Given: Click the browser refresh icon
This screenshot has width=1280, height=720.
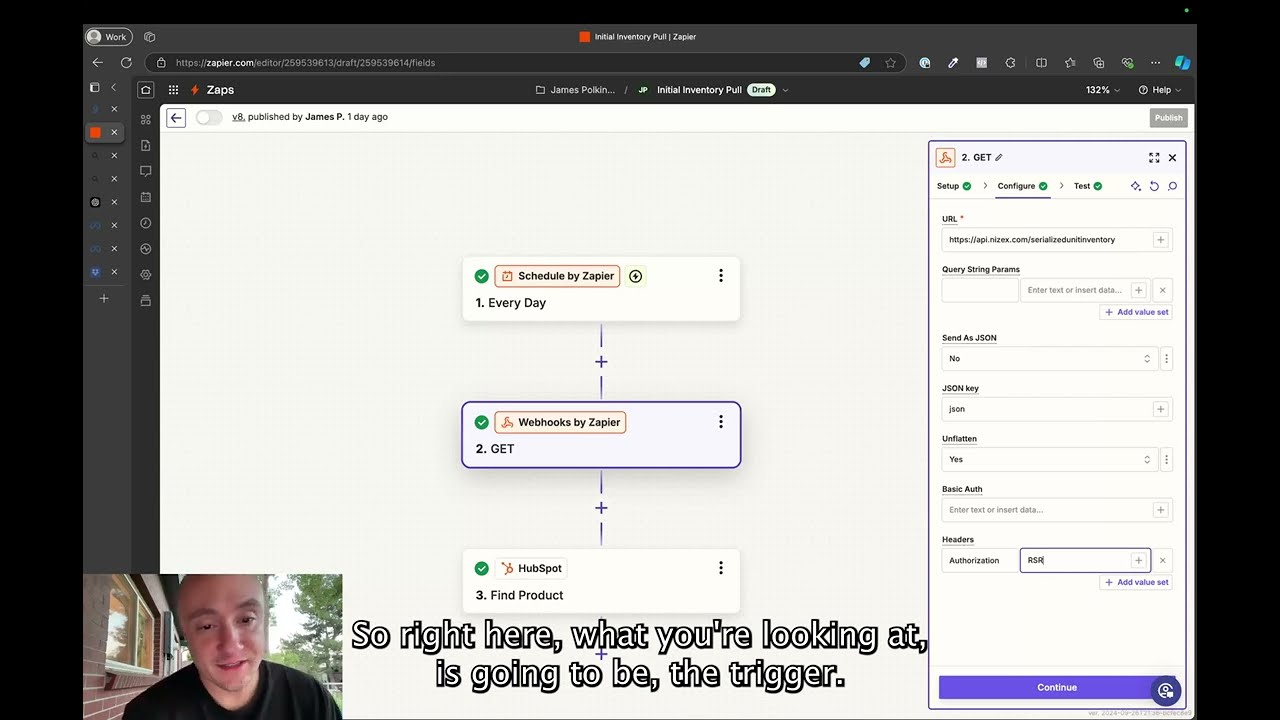Looking at the screenshot, I should [126, 62].
